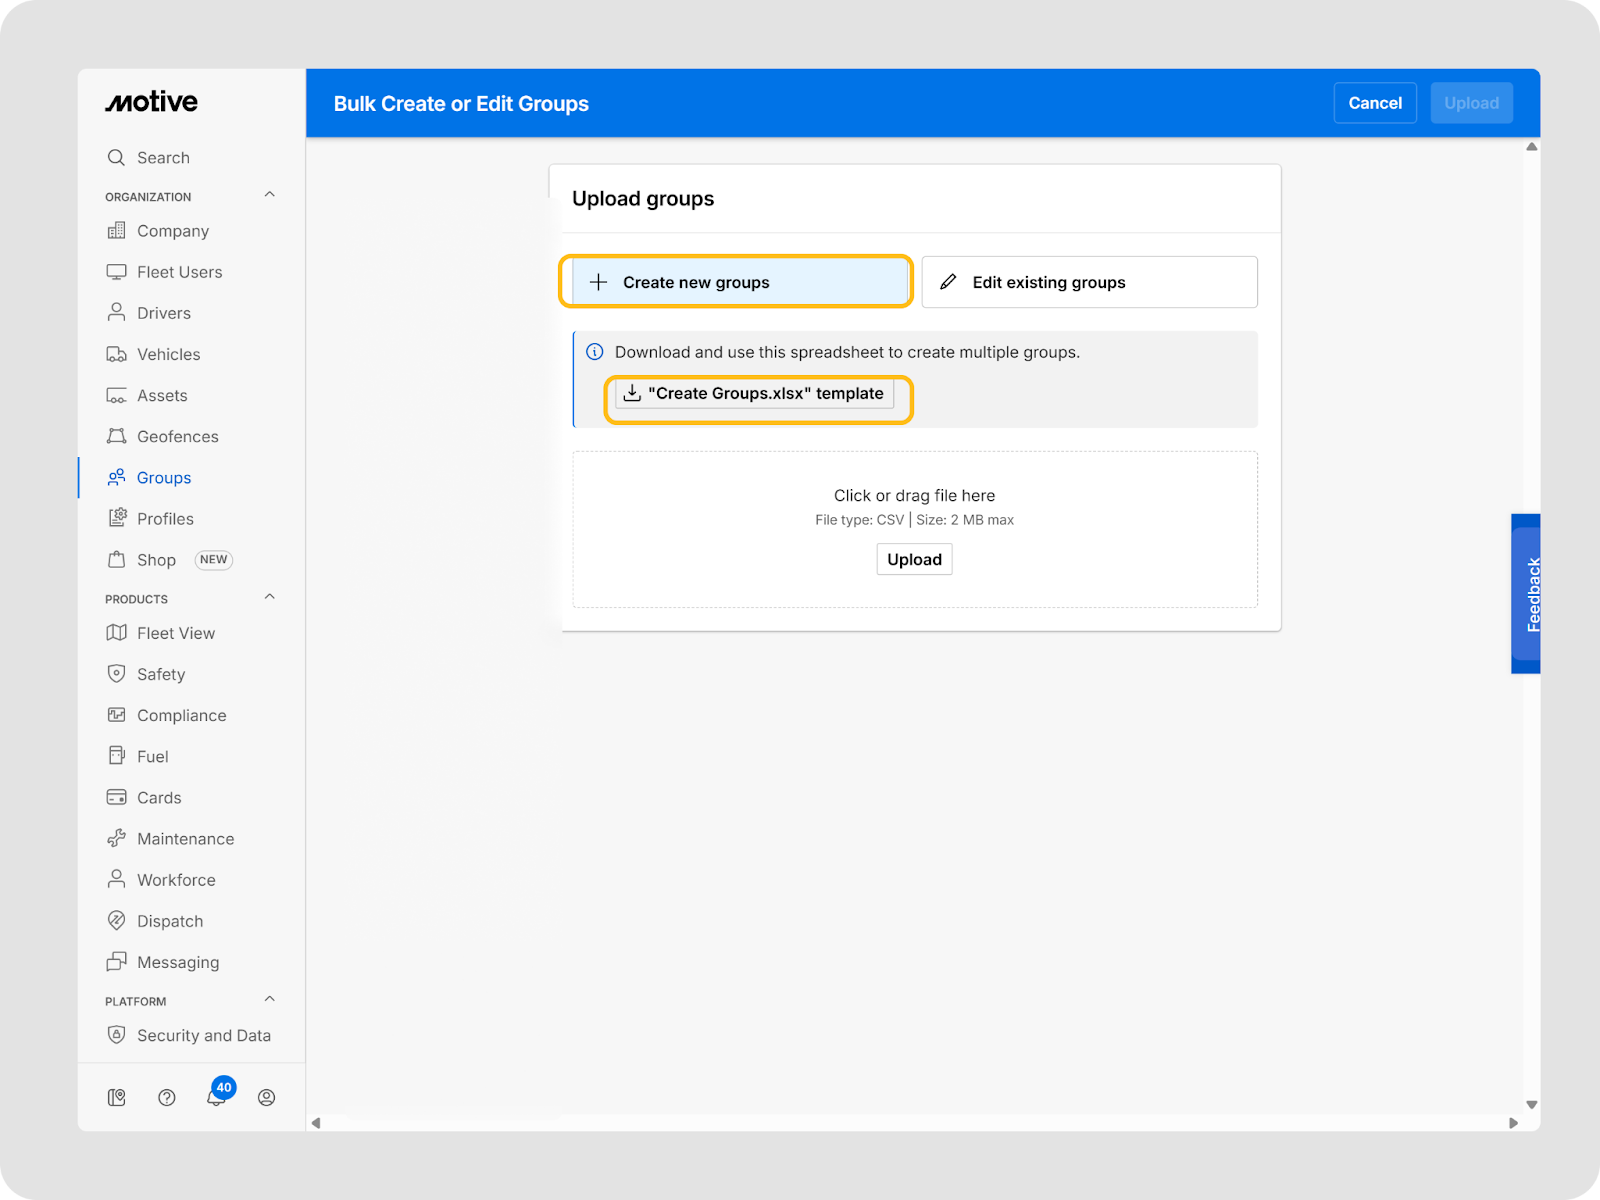Click the search magnifier icon
1600x1200 pixels.
coord(116,158)
